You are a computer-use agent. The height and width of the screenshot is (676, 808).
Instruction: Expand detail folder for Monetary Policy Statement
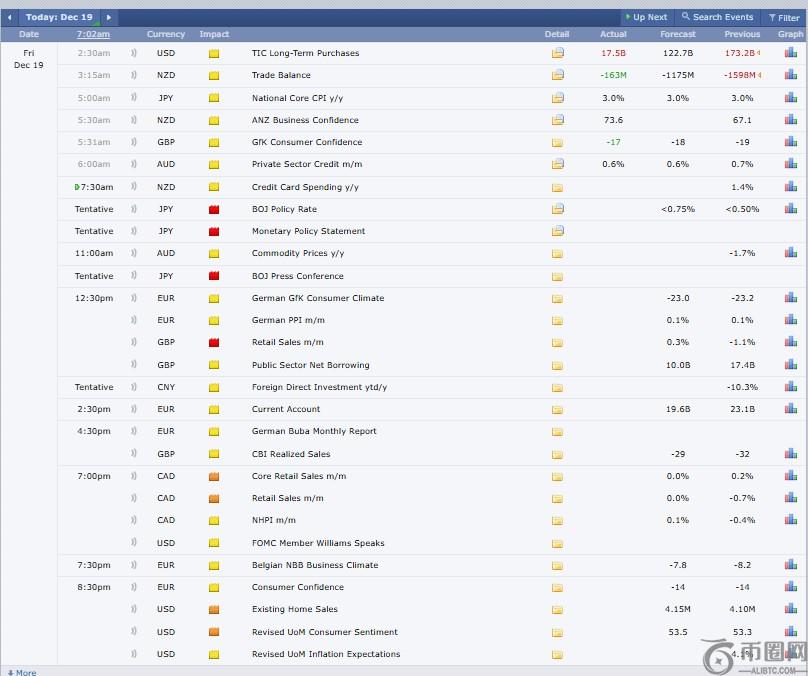pyautogui.click(x=557, y=231)
